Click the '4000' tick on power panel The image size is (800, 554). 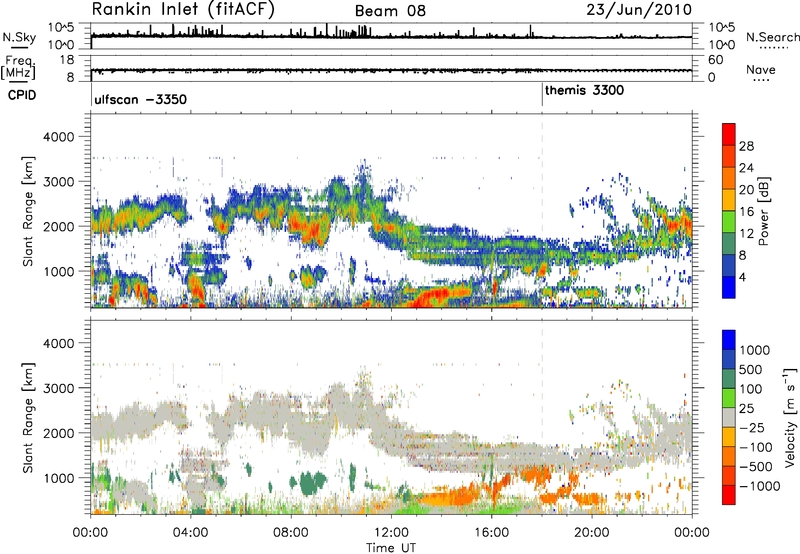click(x=58, y=137)
